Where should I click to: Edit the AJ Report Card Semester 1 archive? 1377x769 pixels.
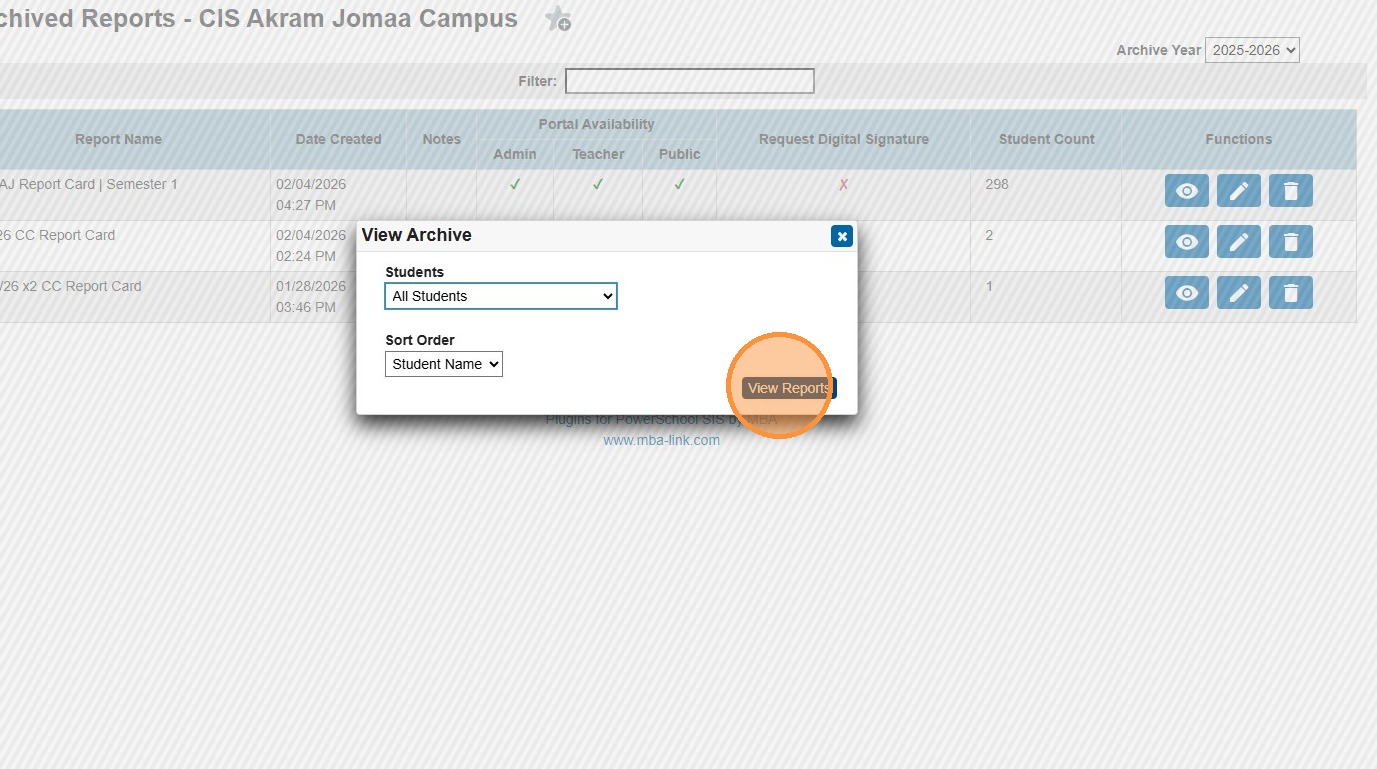pyautogui.click(x=1238, y=190)
